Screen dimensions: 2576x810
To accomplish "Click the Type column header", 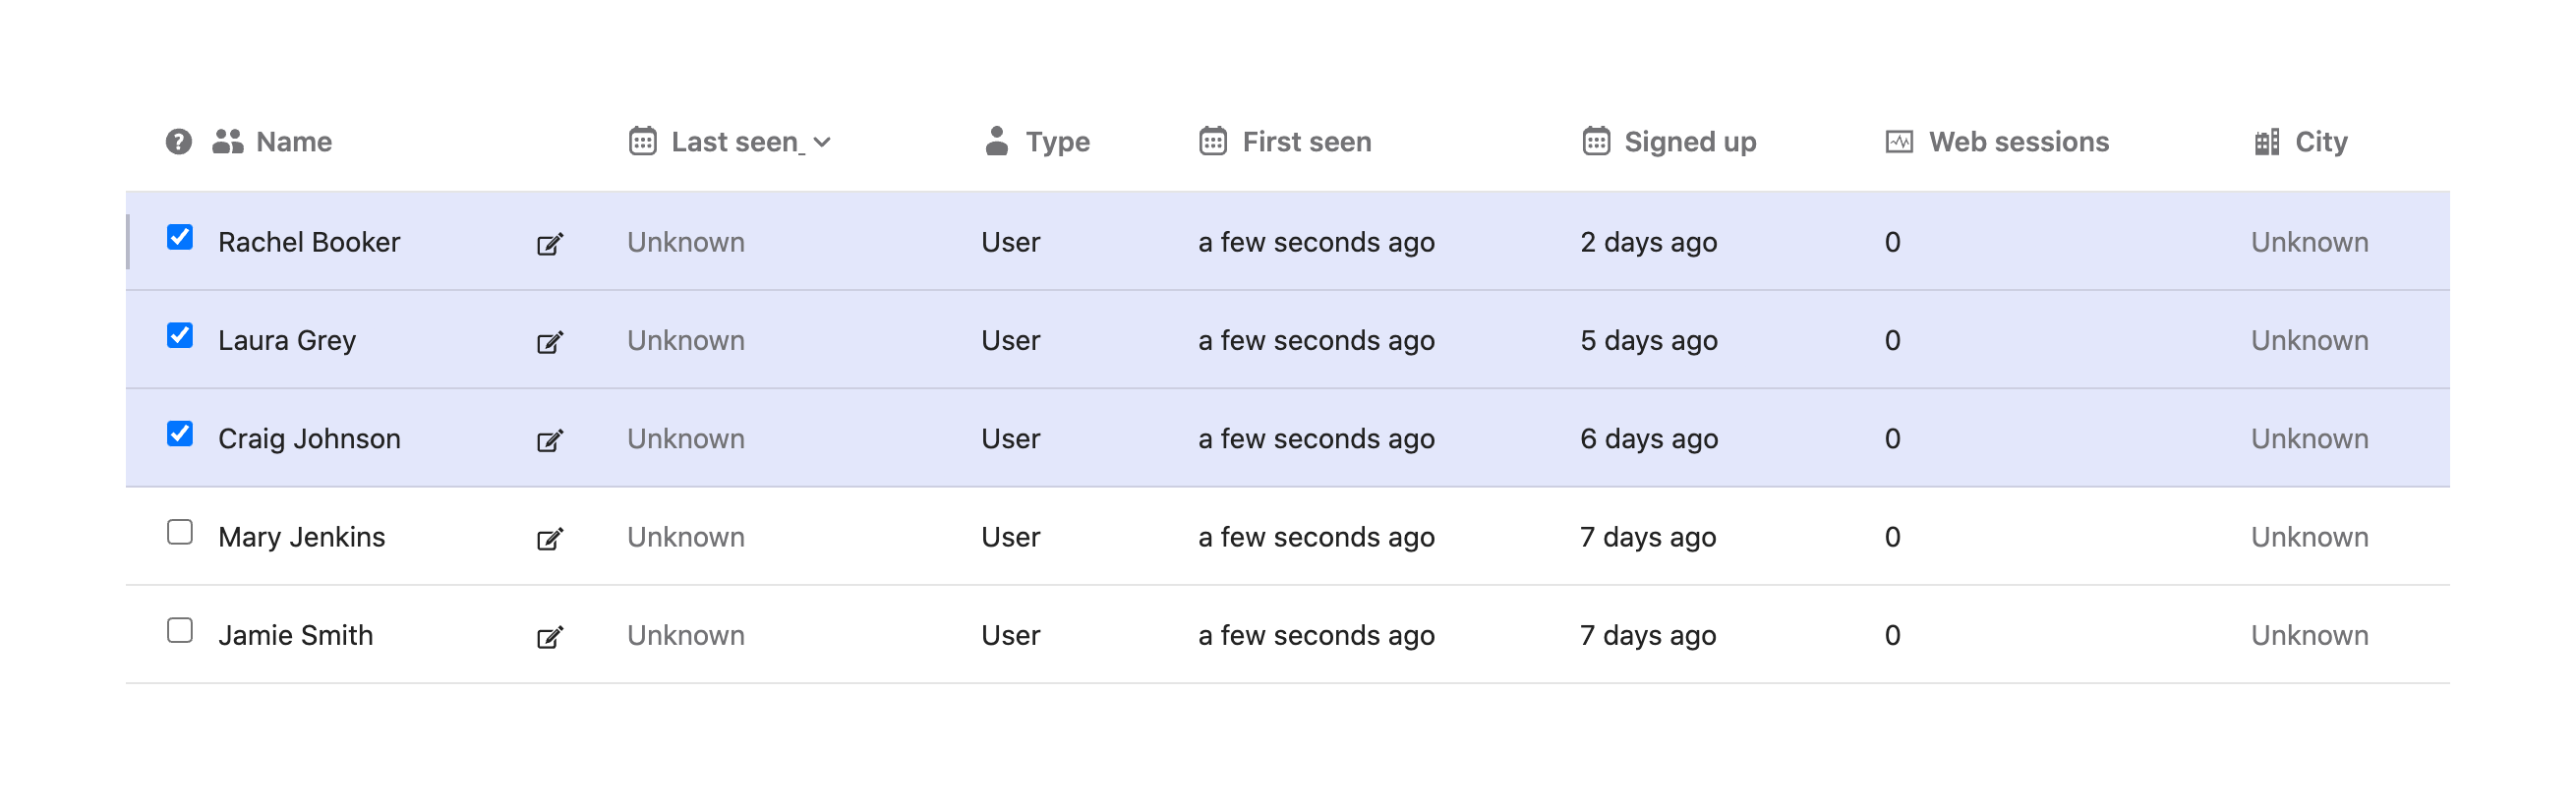I will click(x=1057, y=142).
